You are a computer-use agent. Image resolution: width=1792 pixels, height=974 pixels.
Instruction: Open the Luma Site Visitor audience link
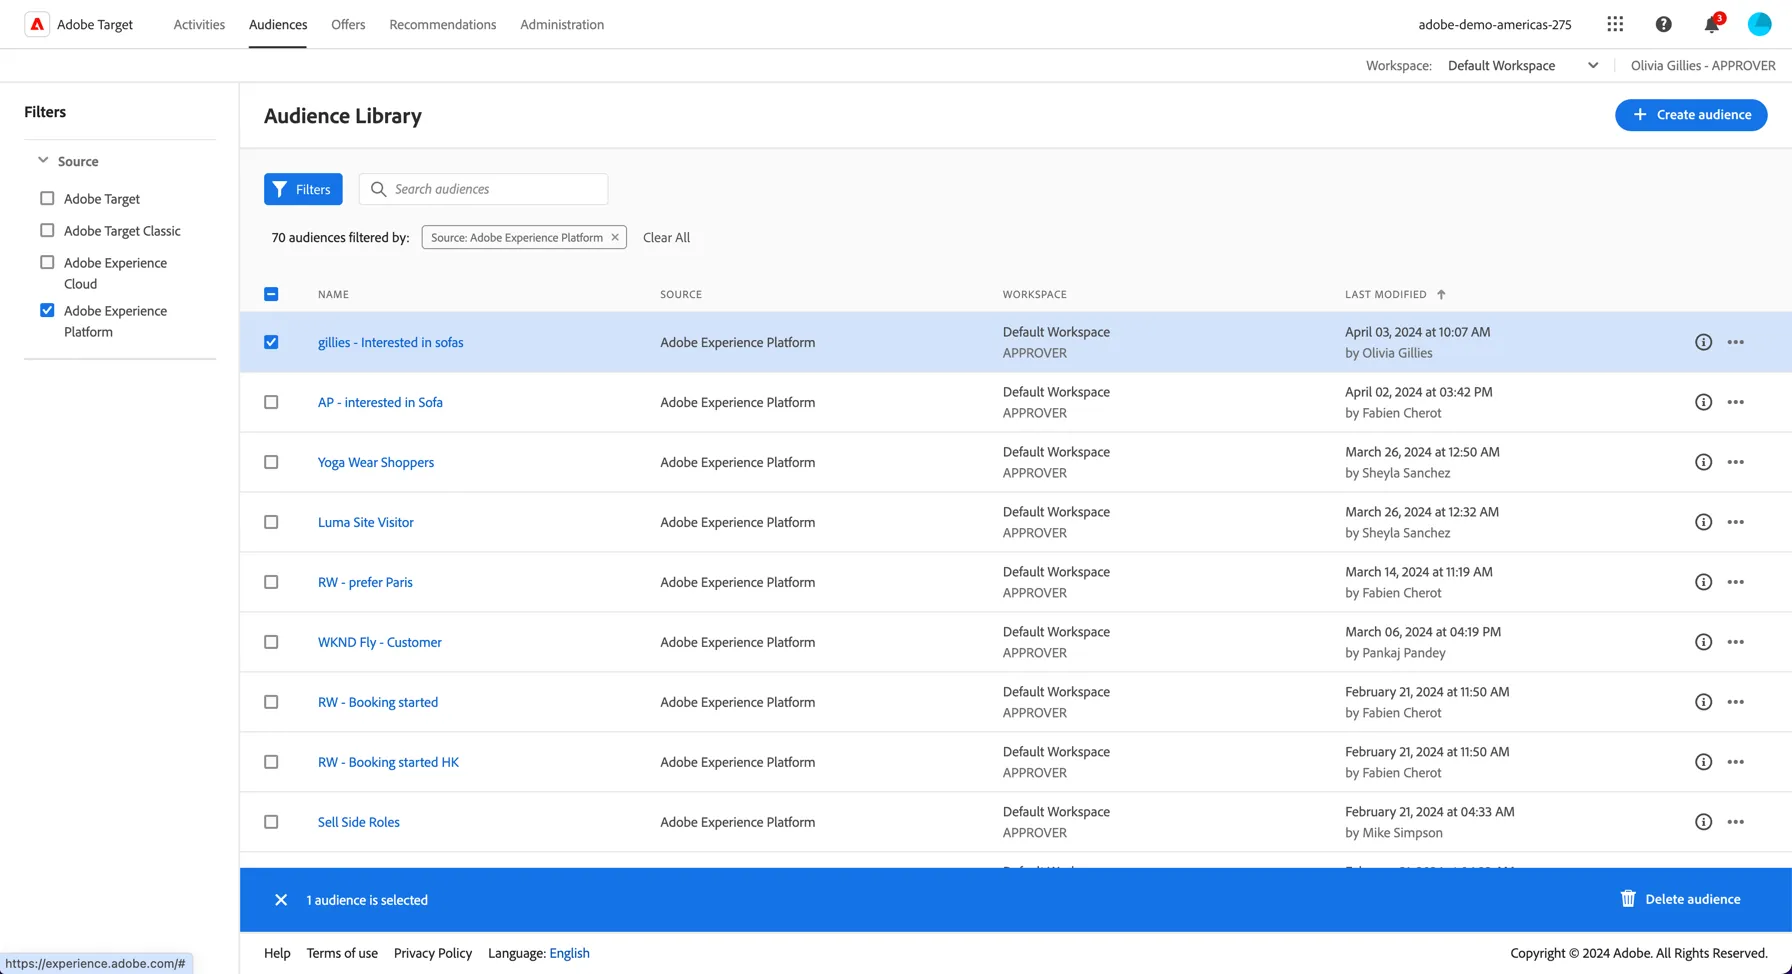point(365,522)
